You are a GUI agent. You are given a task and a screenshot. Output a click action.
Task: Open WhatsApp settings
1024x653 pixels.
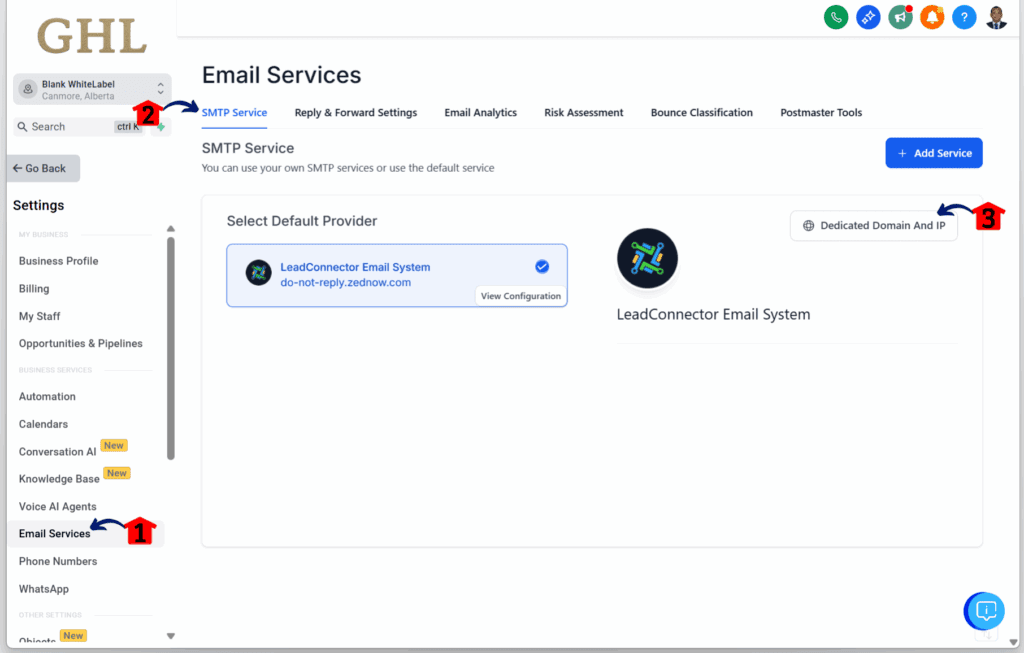44,588
